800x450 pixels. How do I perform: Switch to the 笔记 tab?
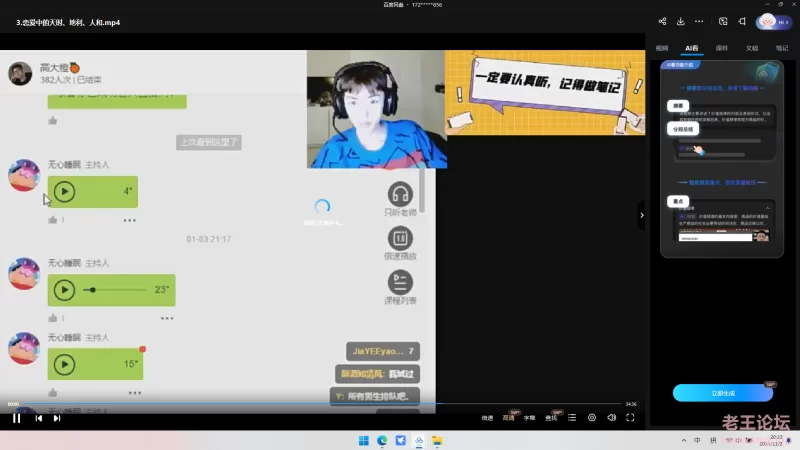click(x=782, y=48)
